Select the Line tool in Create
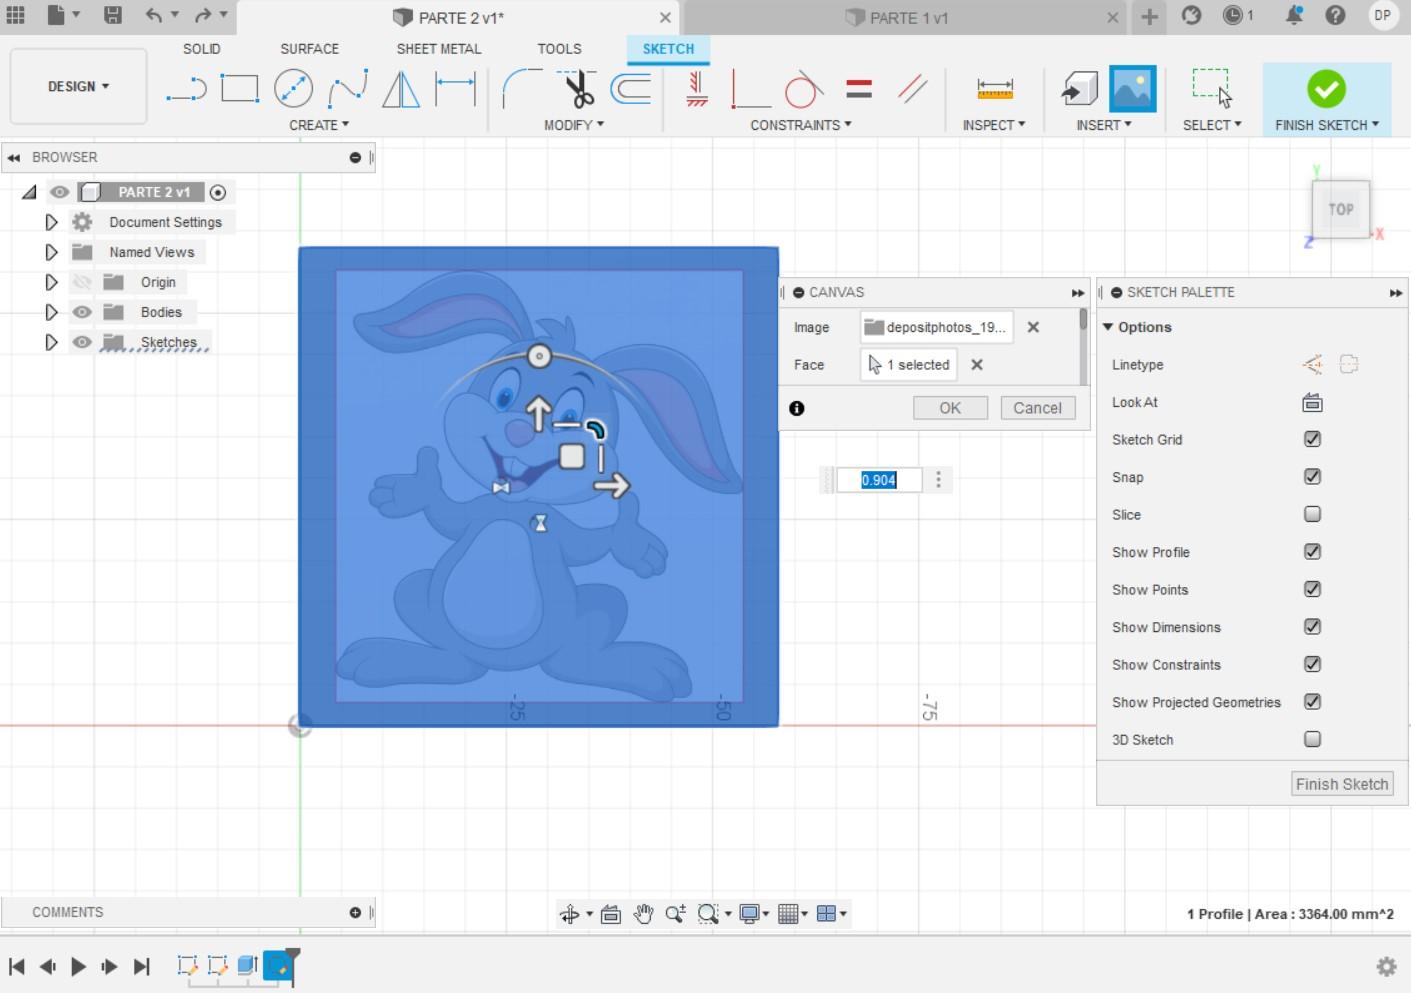1411x993 pixels. pos(186,89)
